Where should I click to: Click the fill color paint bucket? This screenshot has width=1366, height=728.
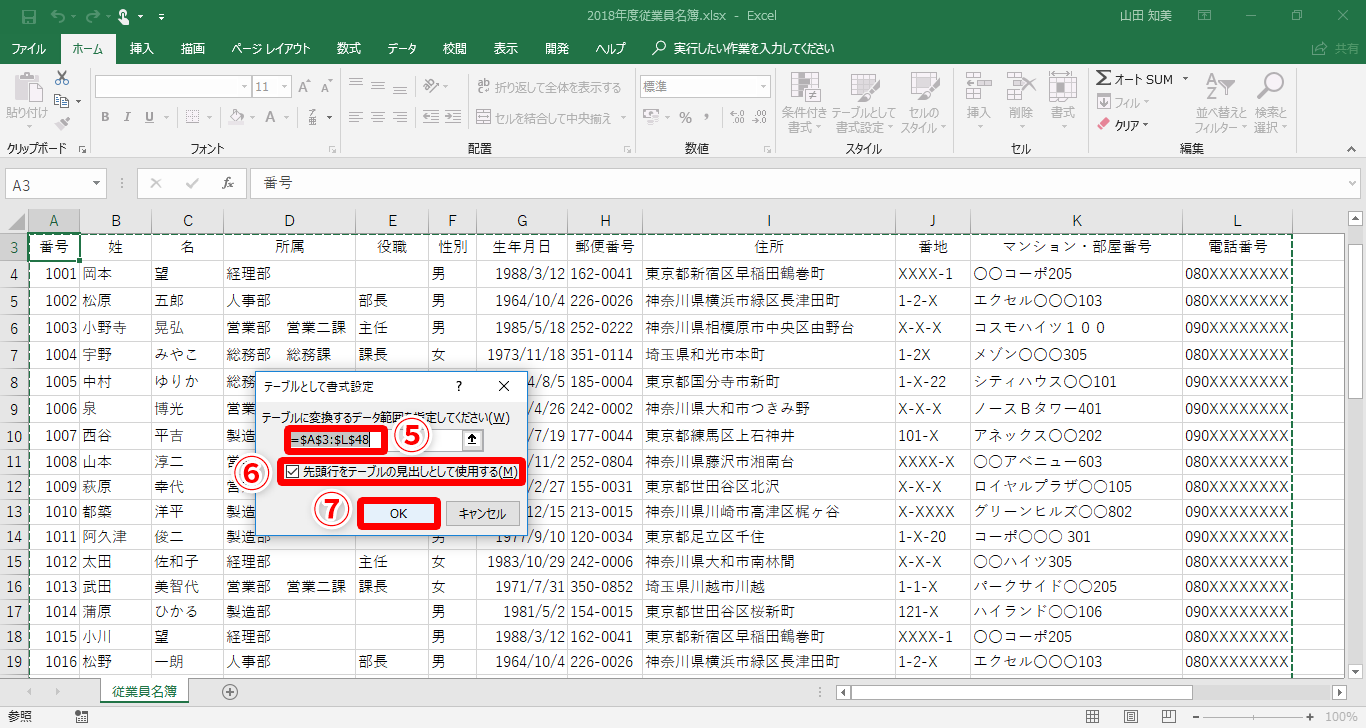pos(237,118)
